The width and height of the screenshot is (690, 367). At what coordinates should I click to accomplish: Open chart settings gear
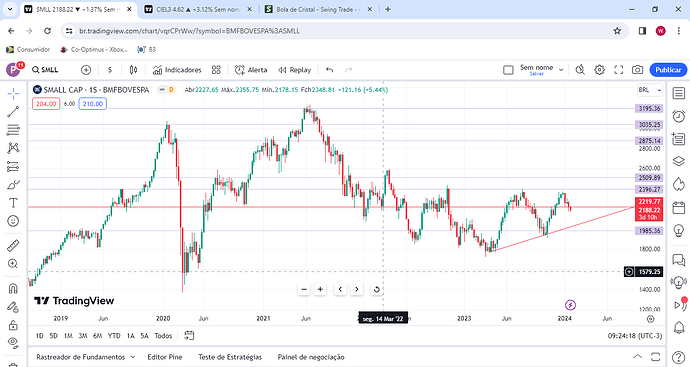tap(599, 70)
